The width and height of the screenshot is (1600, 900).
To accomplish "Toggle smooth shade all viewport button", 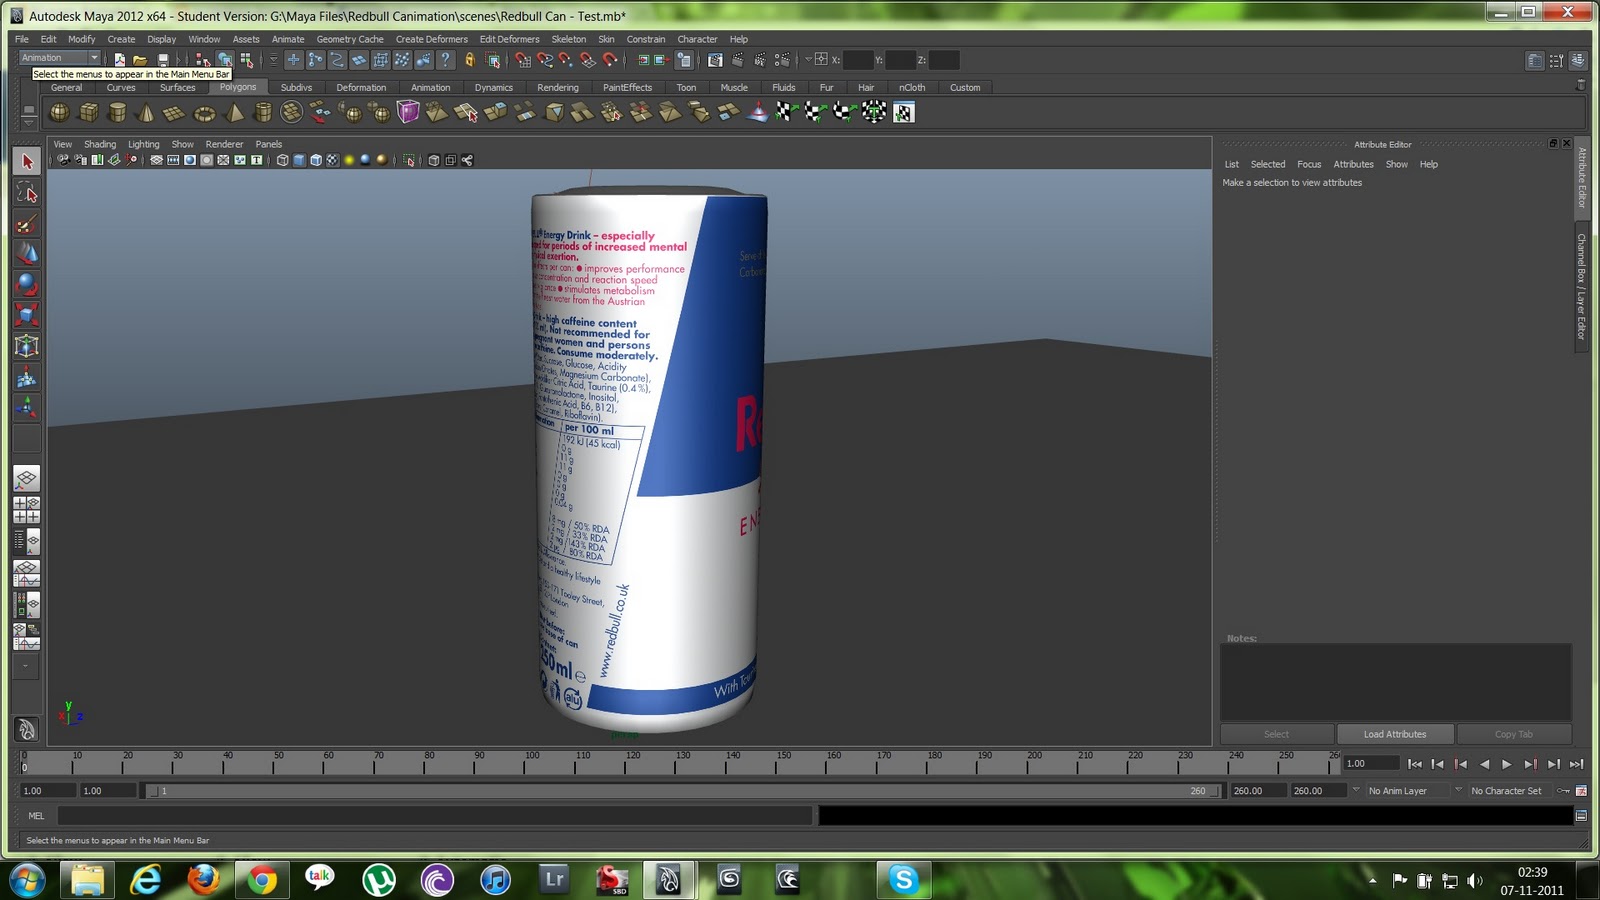I will pyautogui.click(x=299, y=160).
